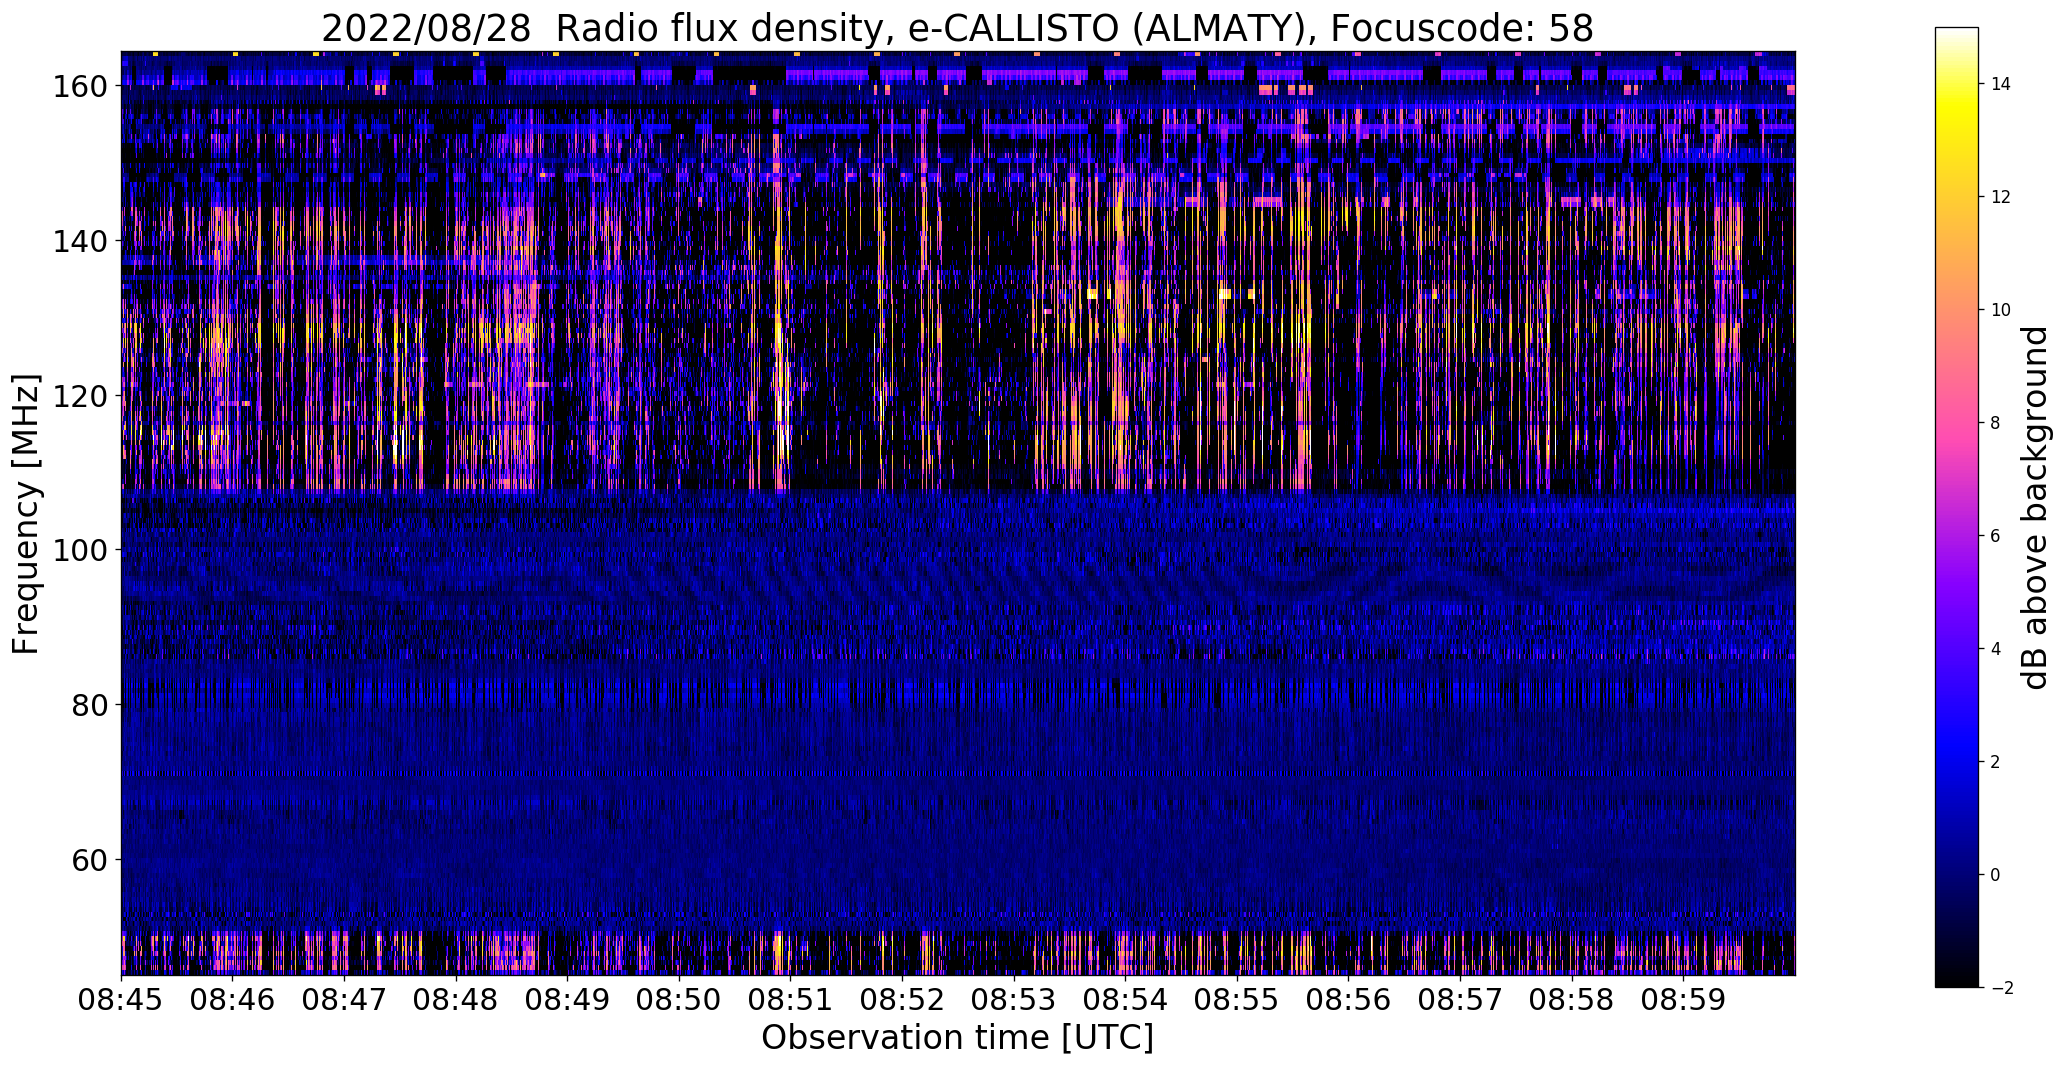
Task: Click the 140 MHz frequency tick label
Action: tap(79, 241)
